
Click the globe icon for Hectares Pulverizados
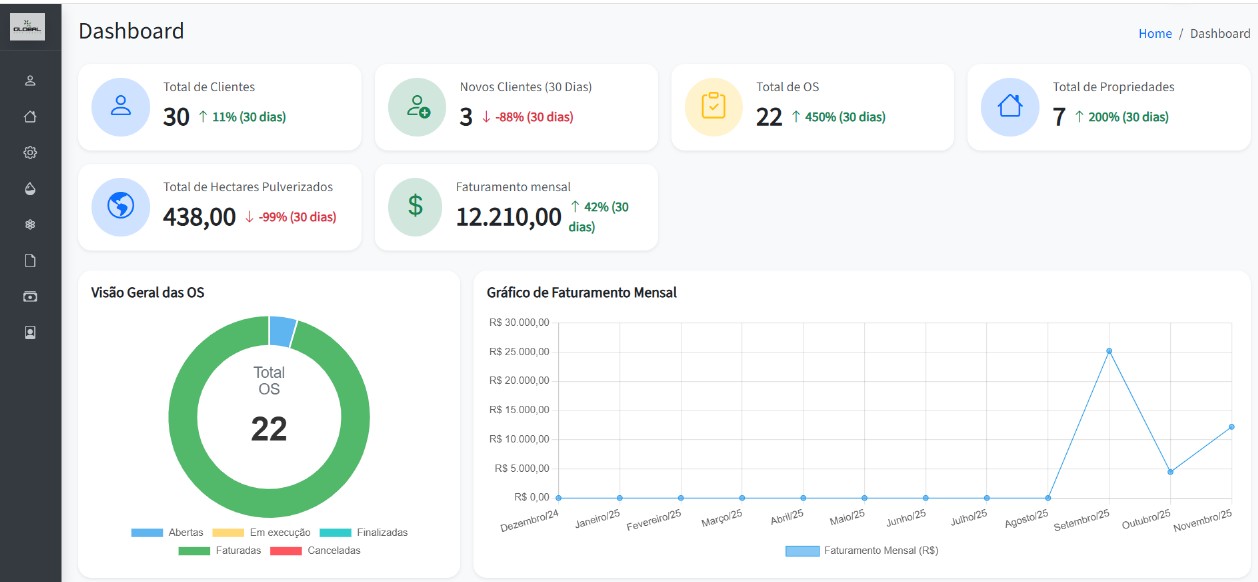(121, 206)
